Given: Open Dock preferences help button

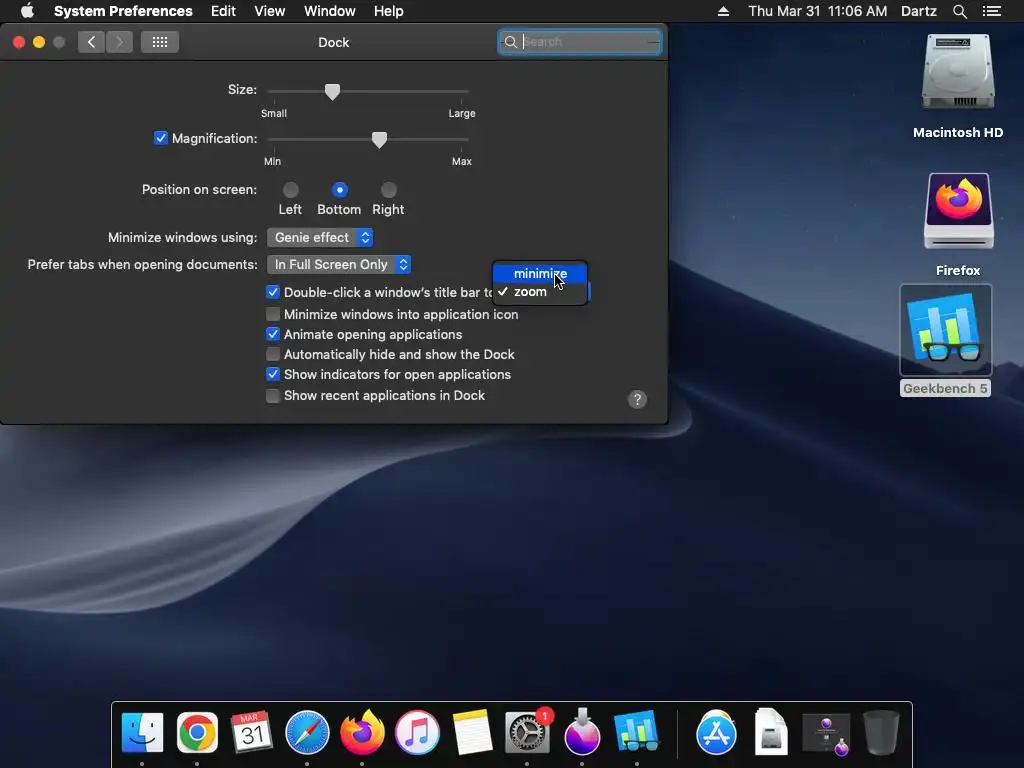Looking at the screenshot, I should 637,399.
